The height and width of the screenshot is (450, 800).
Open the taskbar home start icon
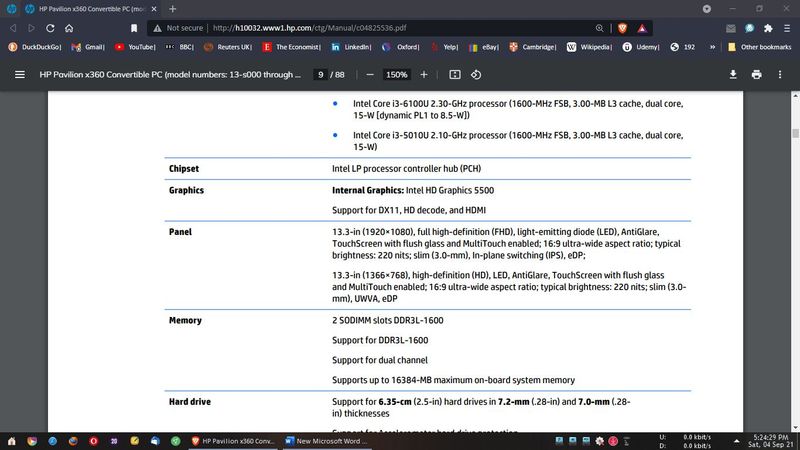(x=12, y=441)
